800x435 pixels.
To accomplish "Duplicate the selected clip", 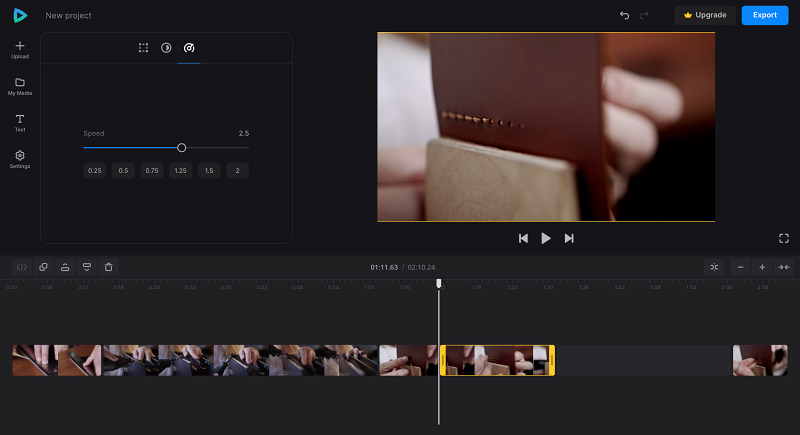I will pyautogui.click(x=43, y=267).
